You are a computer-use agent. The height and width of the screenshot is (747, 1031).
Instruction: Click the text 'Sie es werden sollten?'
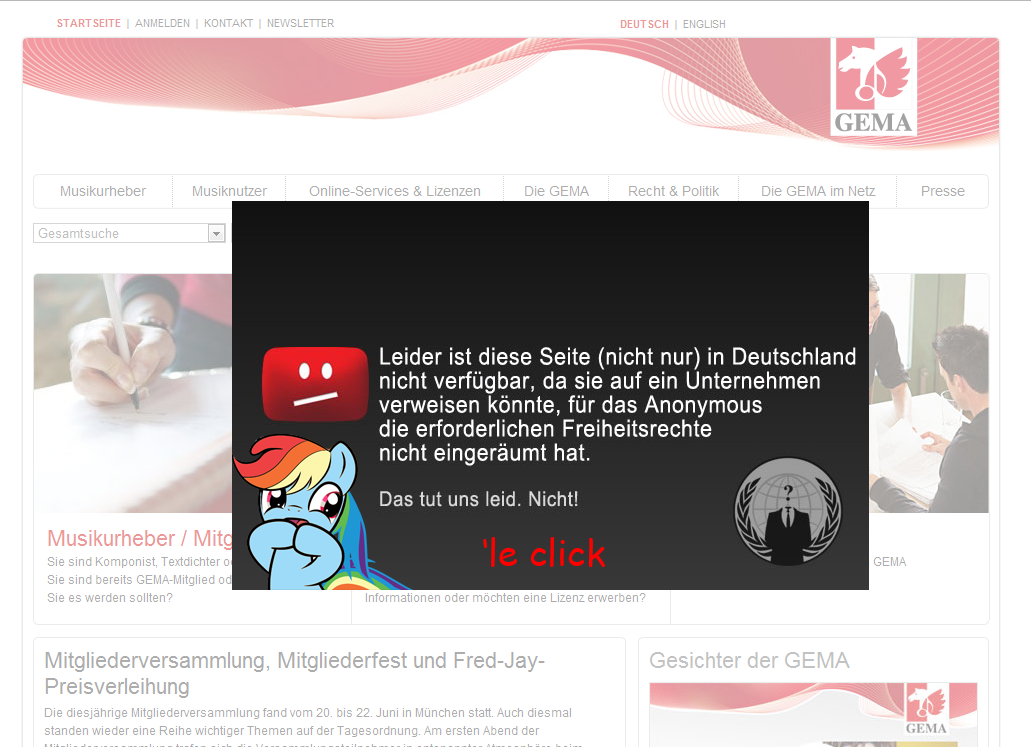click(110, 598)
